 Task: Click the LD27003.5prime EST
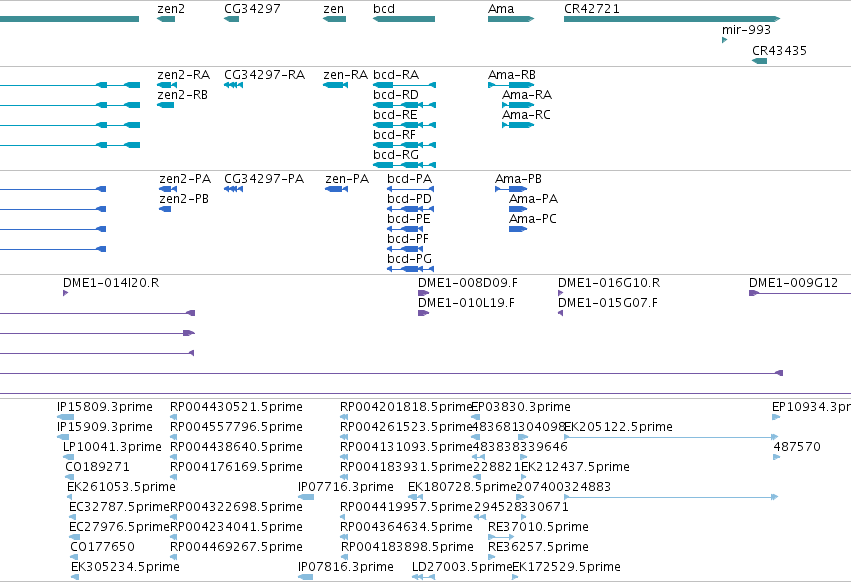(x=423, y=577)
